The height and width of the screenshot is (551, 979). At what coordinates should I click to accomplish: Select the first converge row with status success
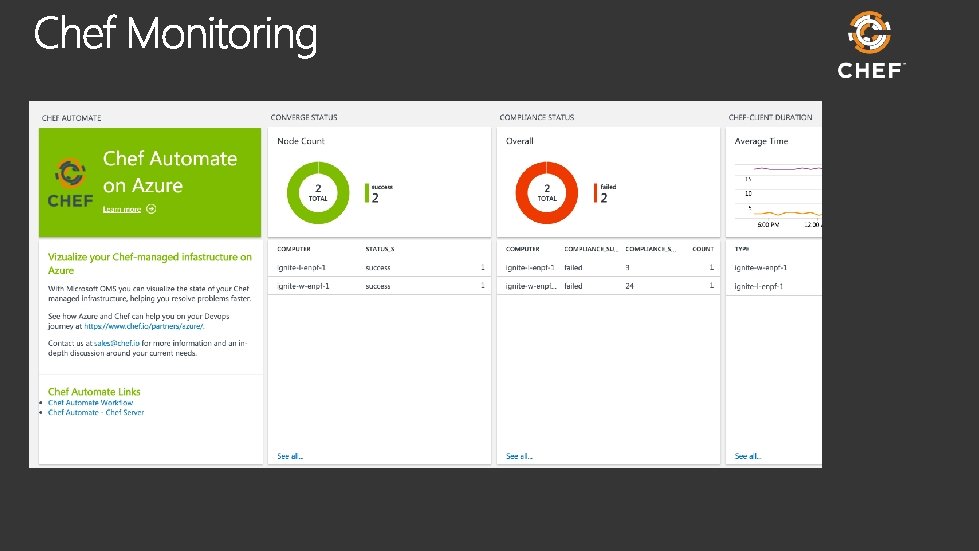tap(380, 267)
